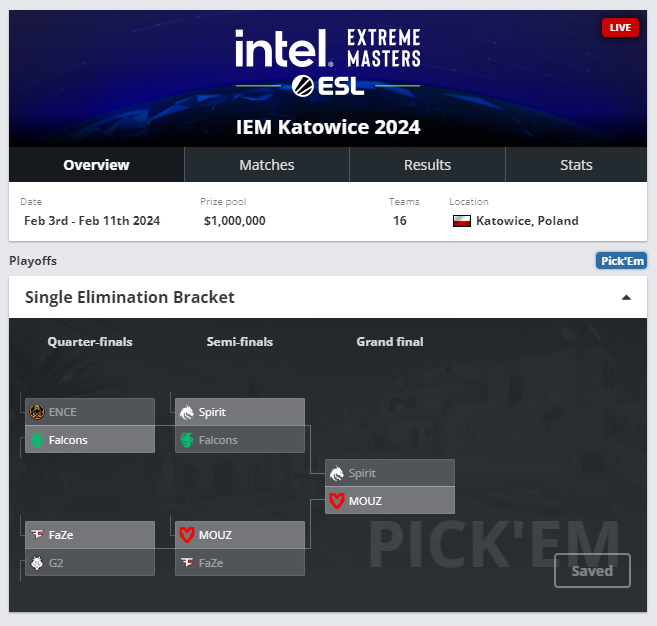This screenshot has width=657, height=626.
Task: Click the Poland flag icon
Action: (462, 221)
